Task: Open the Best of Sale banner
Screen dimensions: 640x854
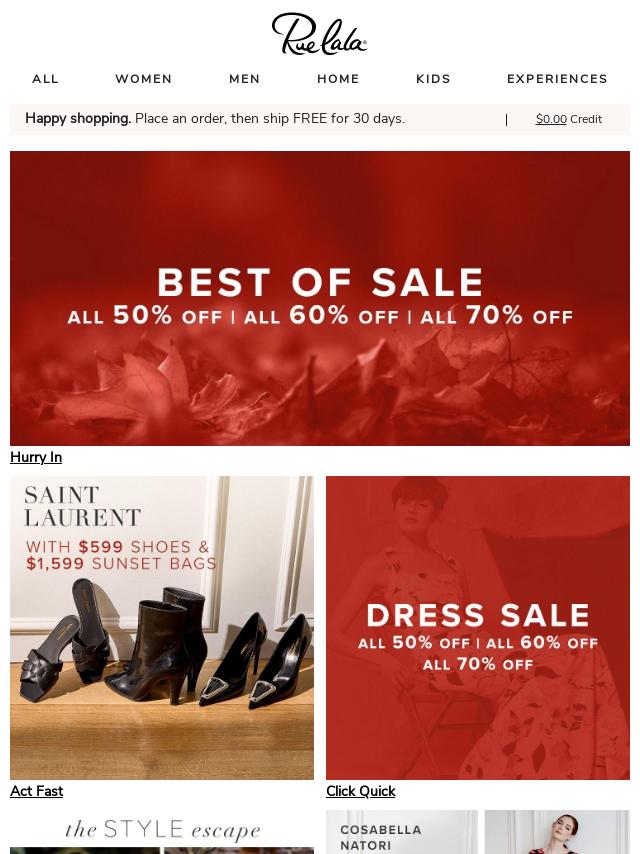Action: (320, 298)
